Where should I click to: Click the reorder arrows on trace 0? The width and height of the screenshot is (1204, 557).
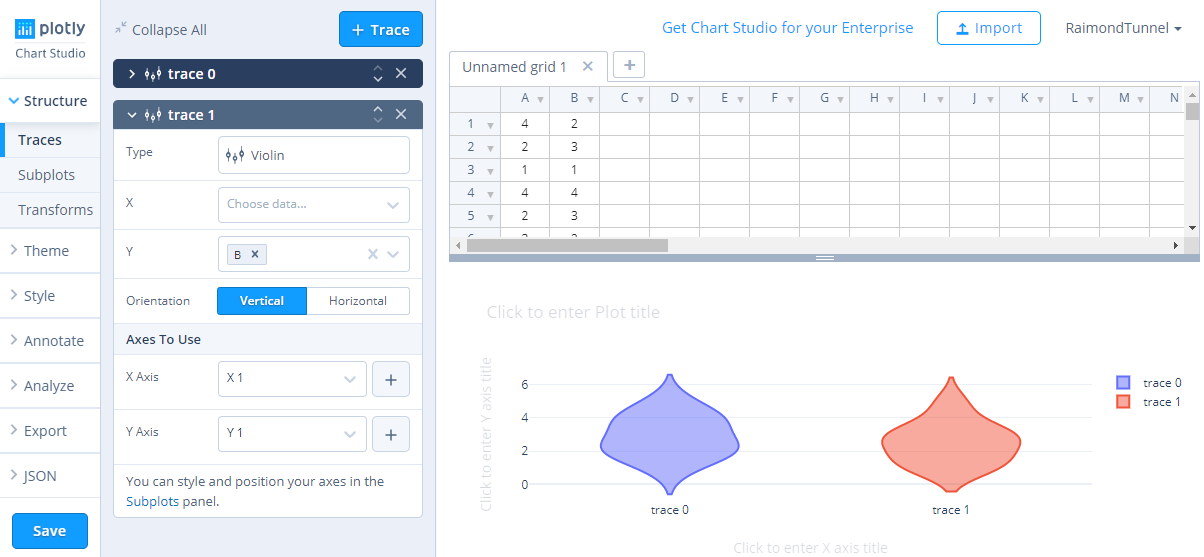pos(378,74)
